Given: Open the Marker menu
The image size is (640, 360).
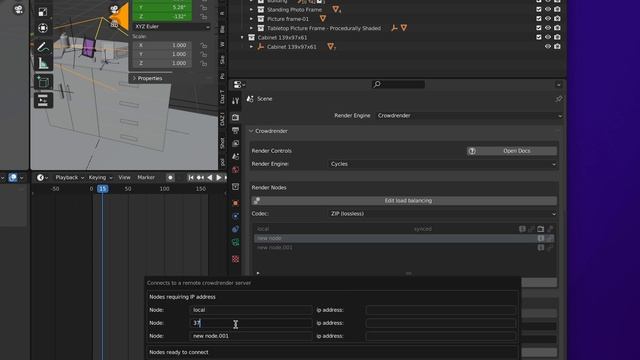Looking at the screenshot, I should point(146,178).
